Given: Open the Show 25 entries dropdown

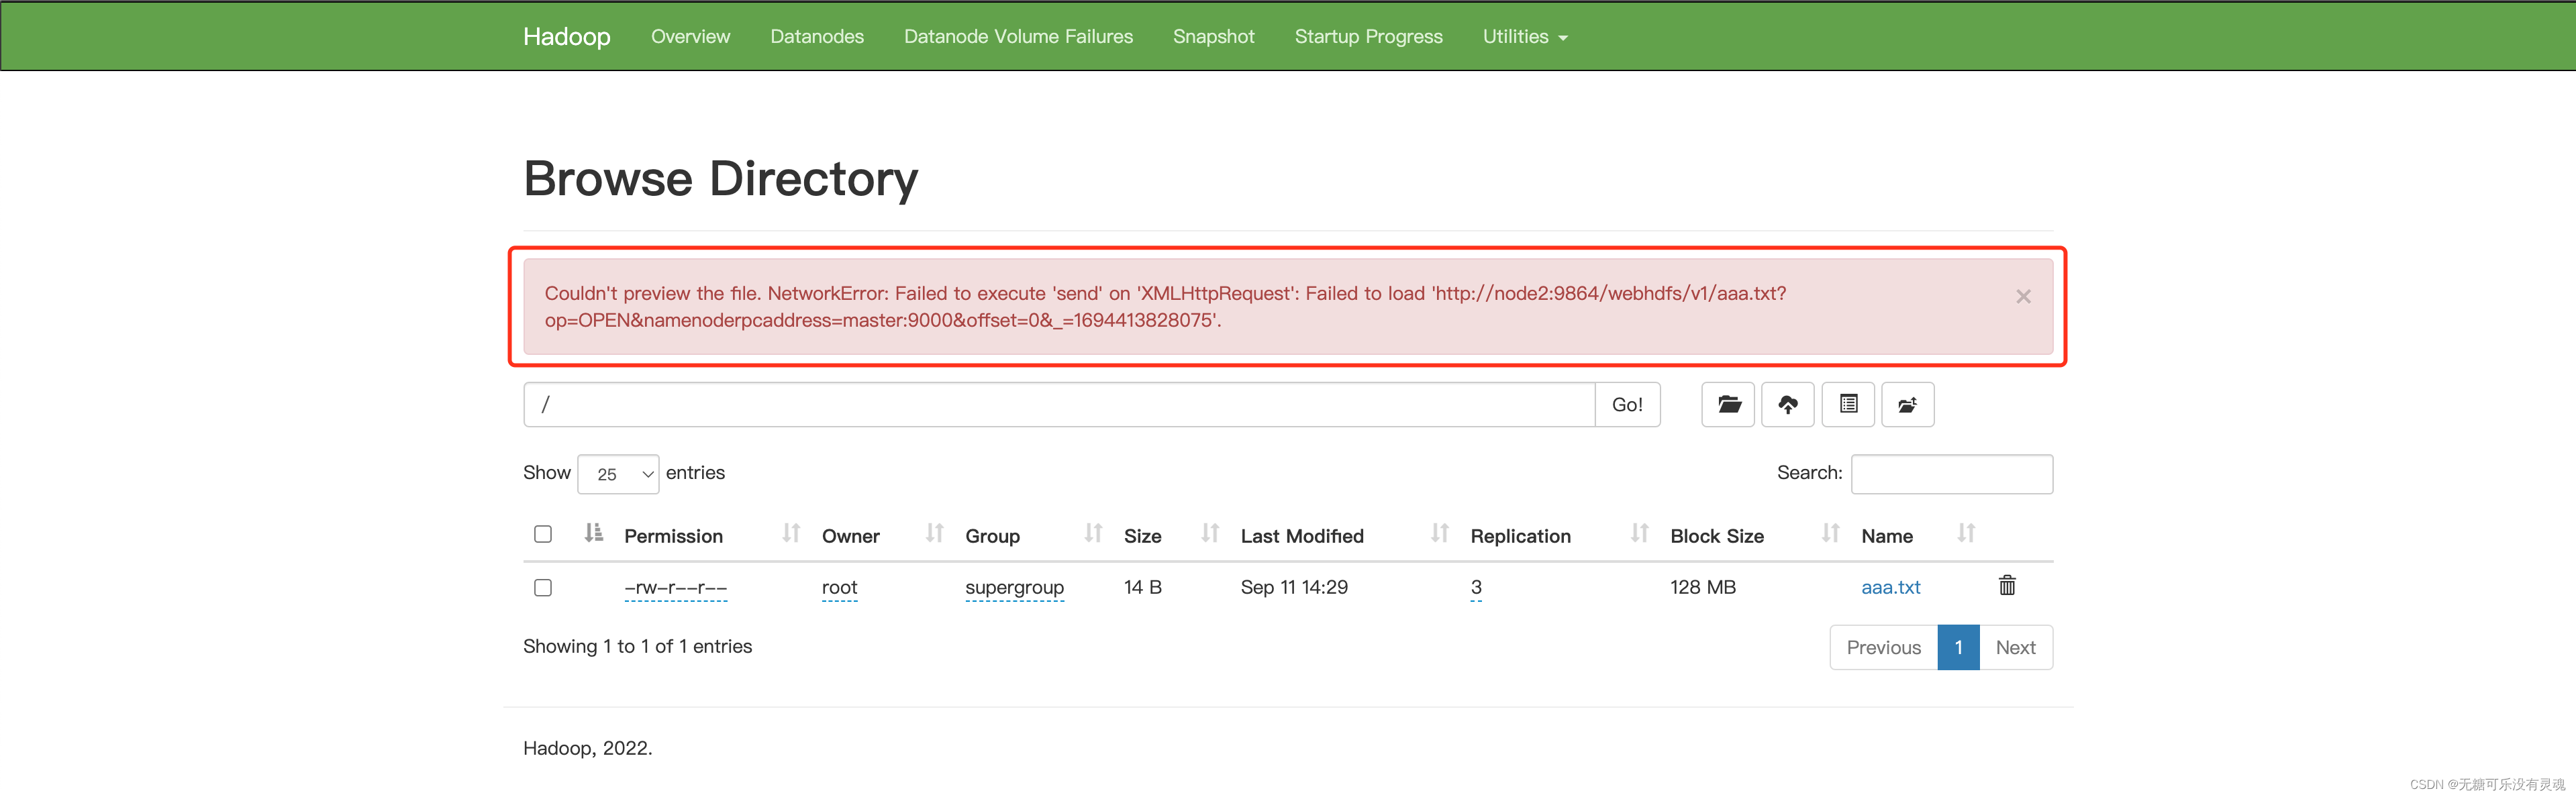Looking at the screenshot, I should (x=618, y=474).
